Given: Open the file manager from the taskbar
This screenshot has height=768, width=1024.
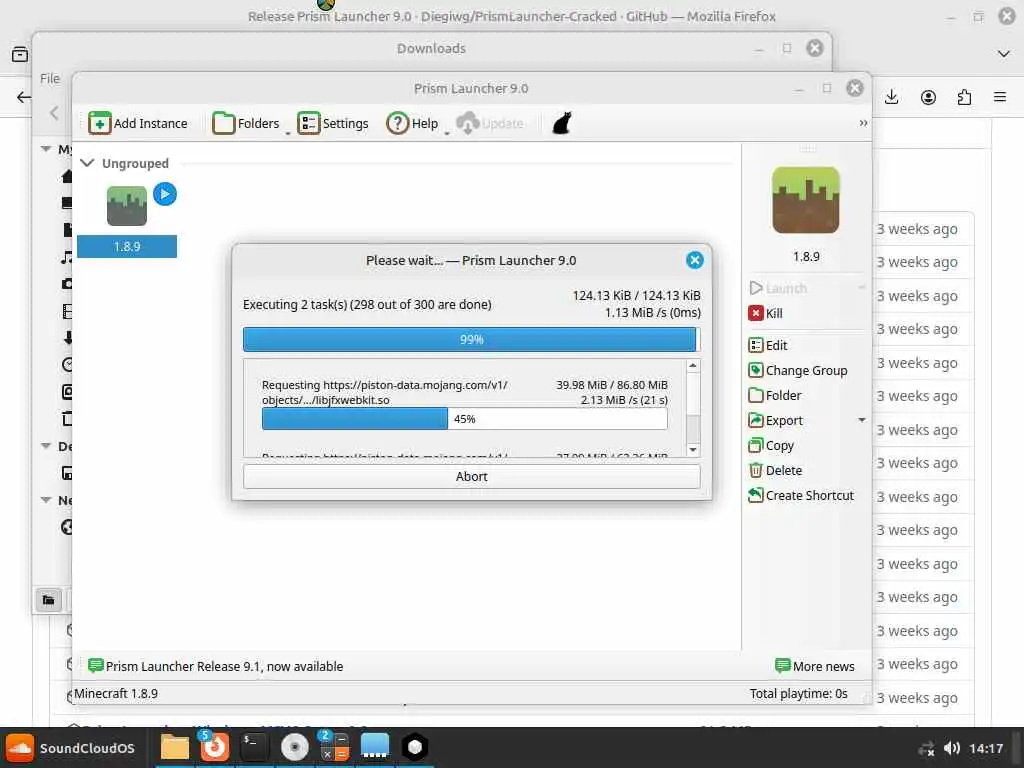Looking at the screenshot, I should tap(174, 747).
